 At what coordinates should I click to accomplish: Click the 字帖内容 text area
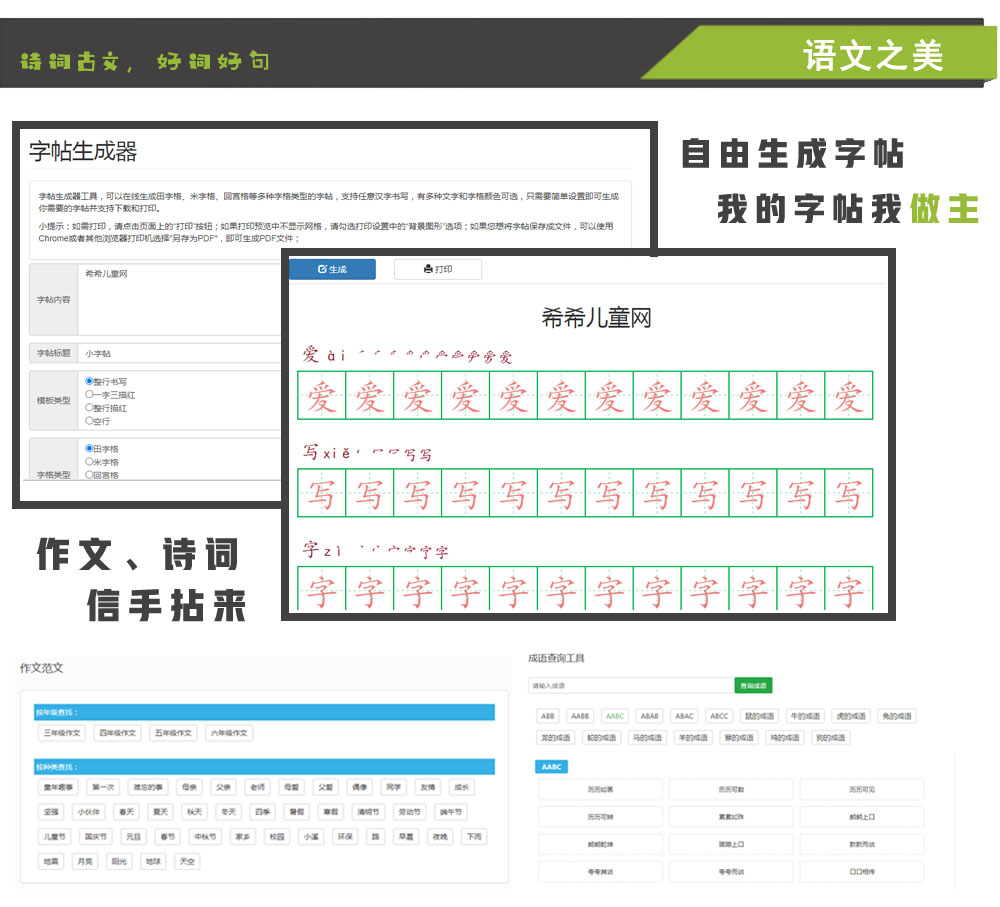pyautogui.click(x=180, y=298)
